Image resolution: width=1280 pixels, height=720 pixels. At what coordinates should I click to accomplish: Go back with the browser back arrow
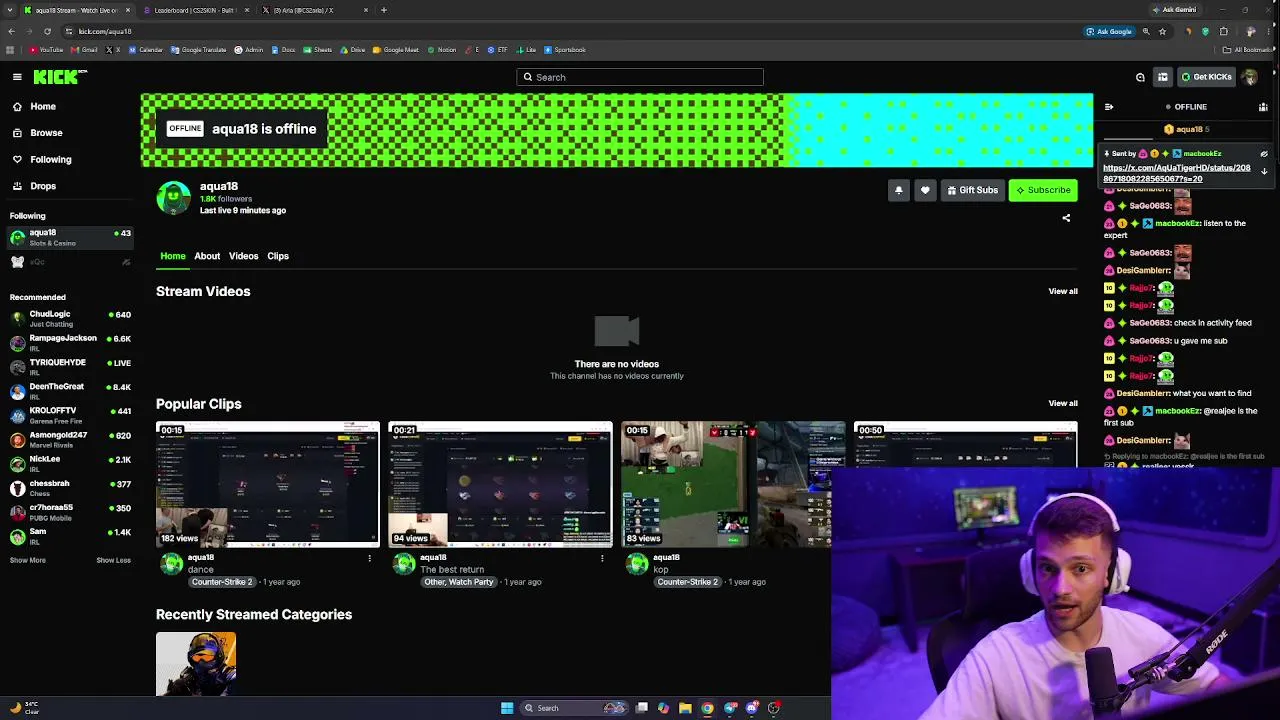point(11,31)
